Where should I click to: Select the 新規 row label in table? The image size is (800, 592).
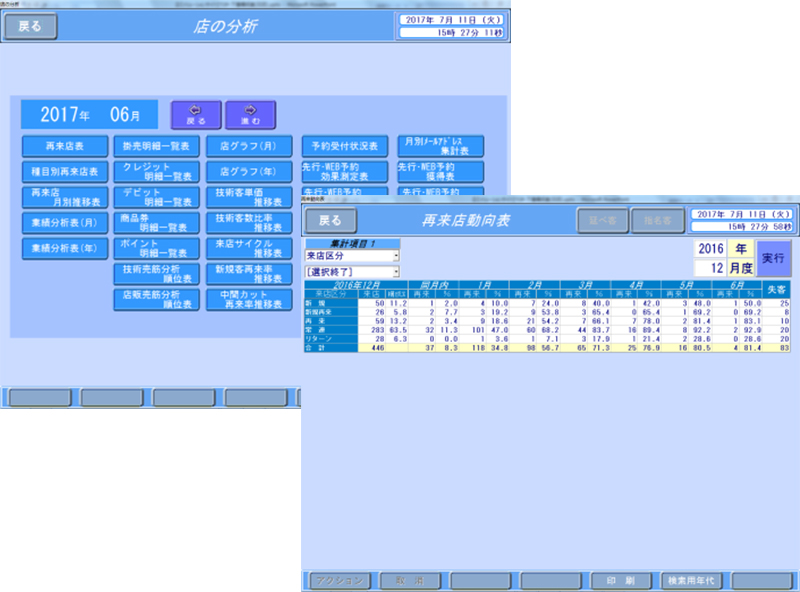331,303
